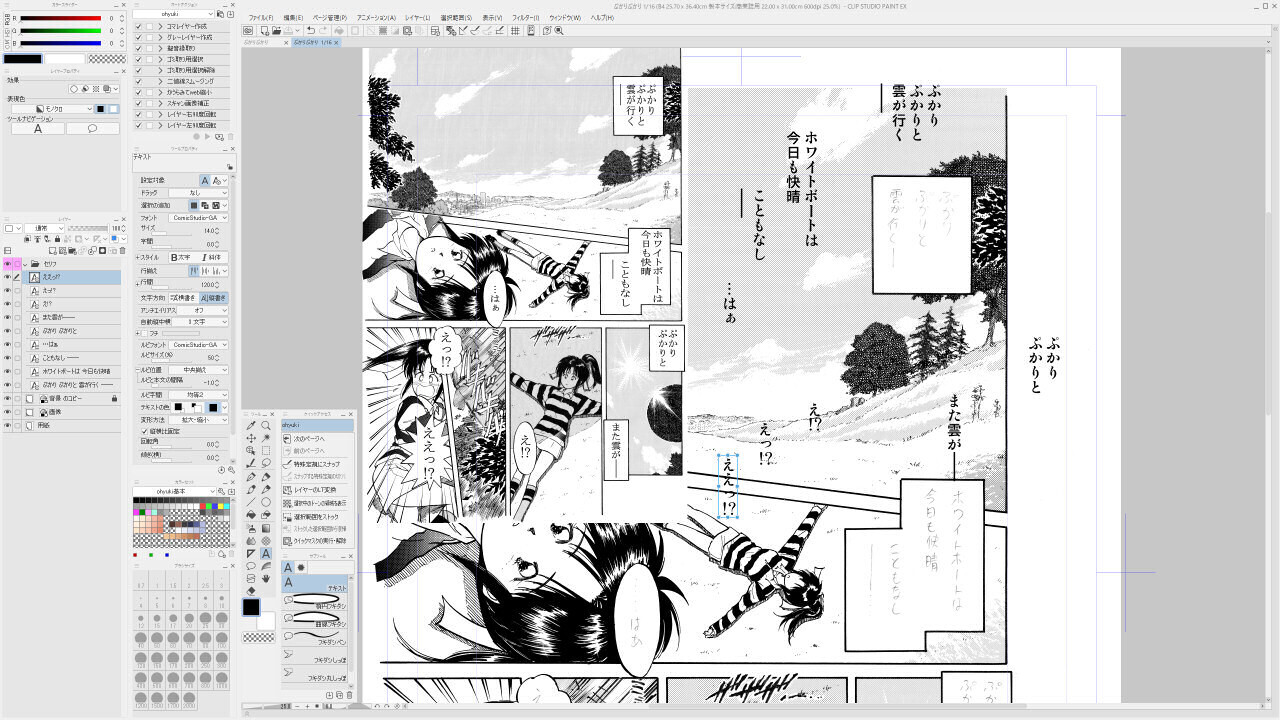Hide the また雲が text layer

pyautogui.click(x=7, y=317)
